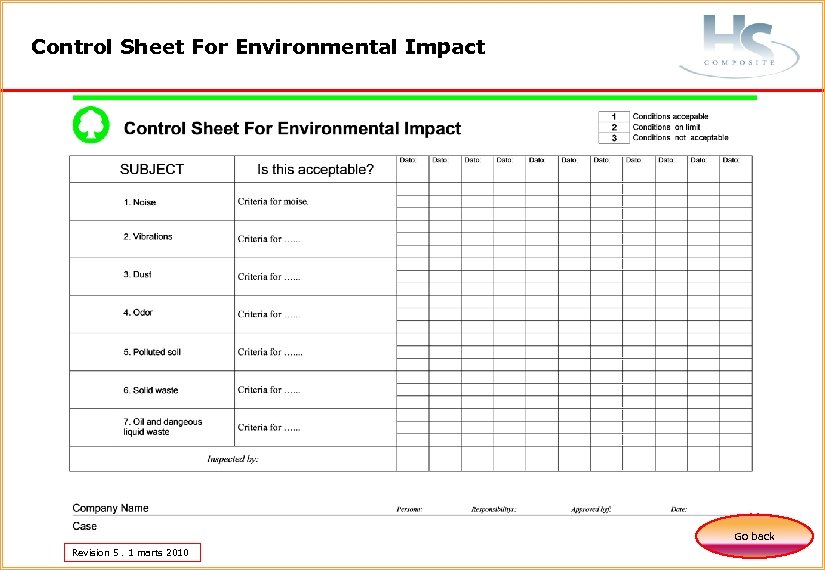Click '7. Oil and dangerous liquid waste' label
Screen dimensions: 825x570
pos(163,427)
